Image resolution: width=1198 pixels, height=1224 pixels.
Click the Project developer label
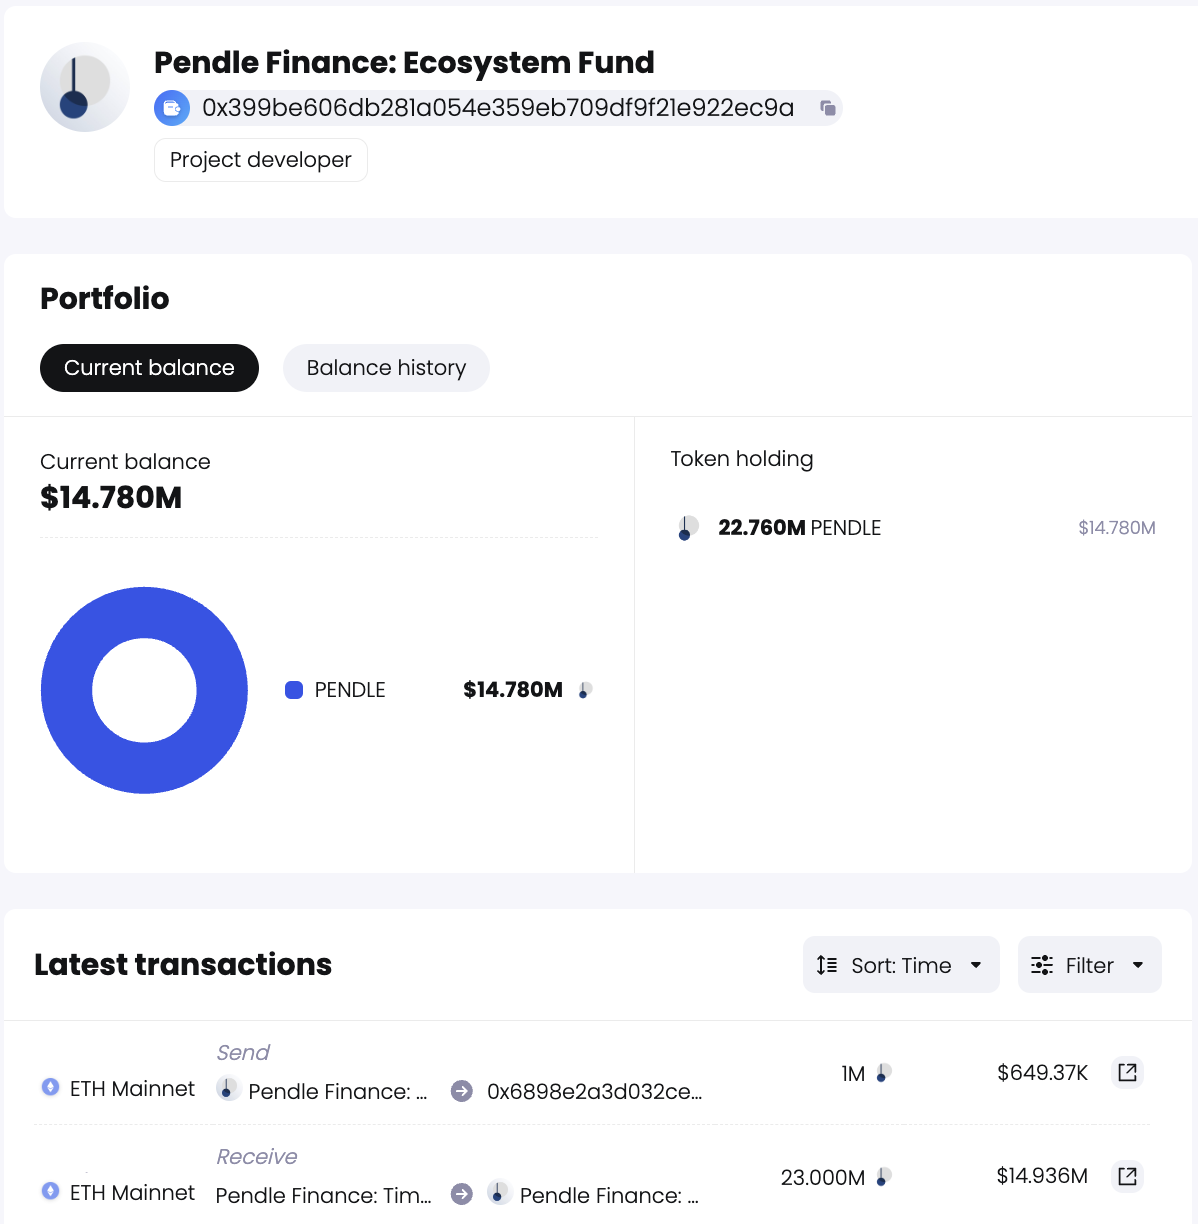point(260,159)
